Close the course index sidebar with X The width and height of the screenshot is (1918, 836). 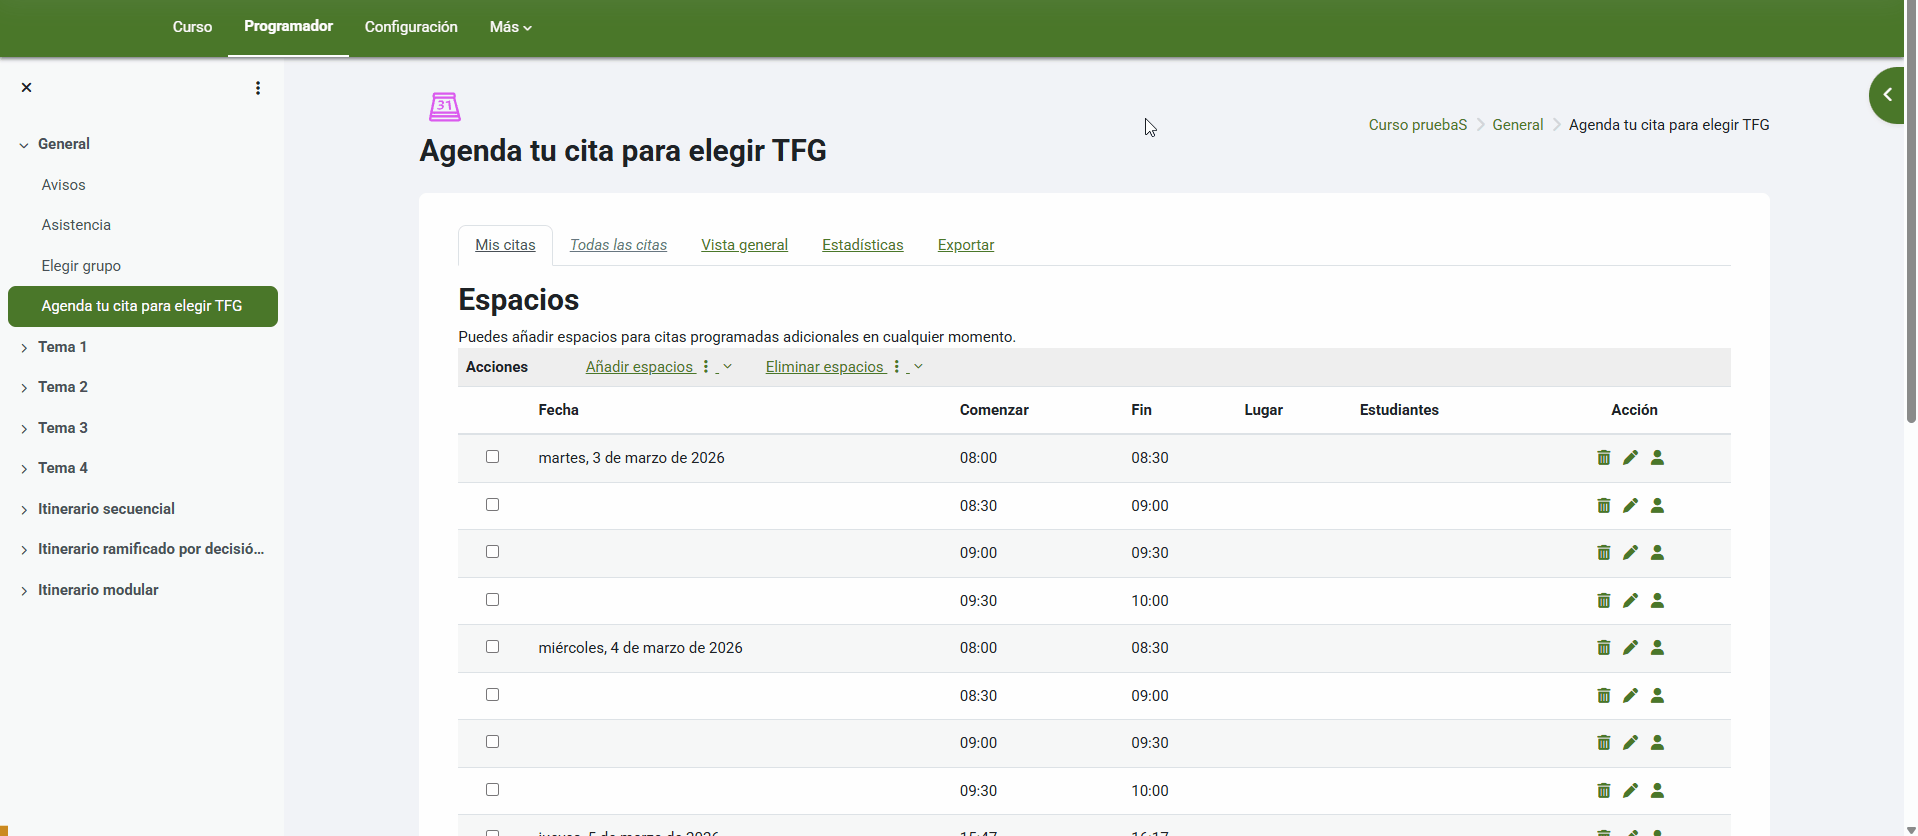[x=27, y=88]
